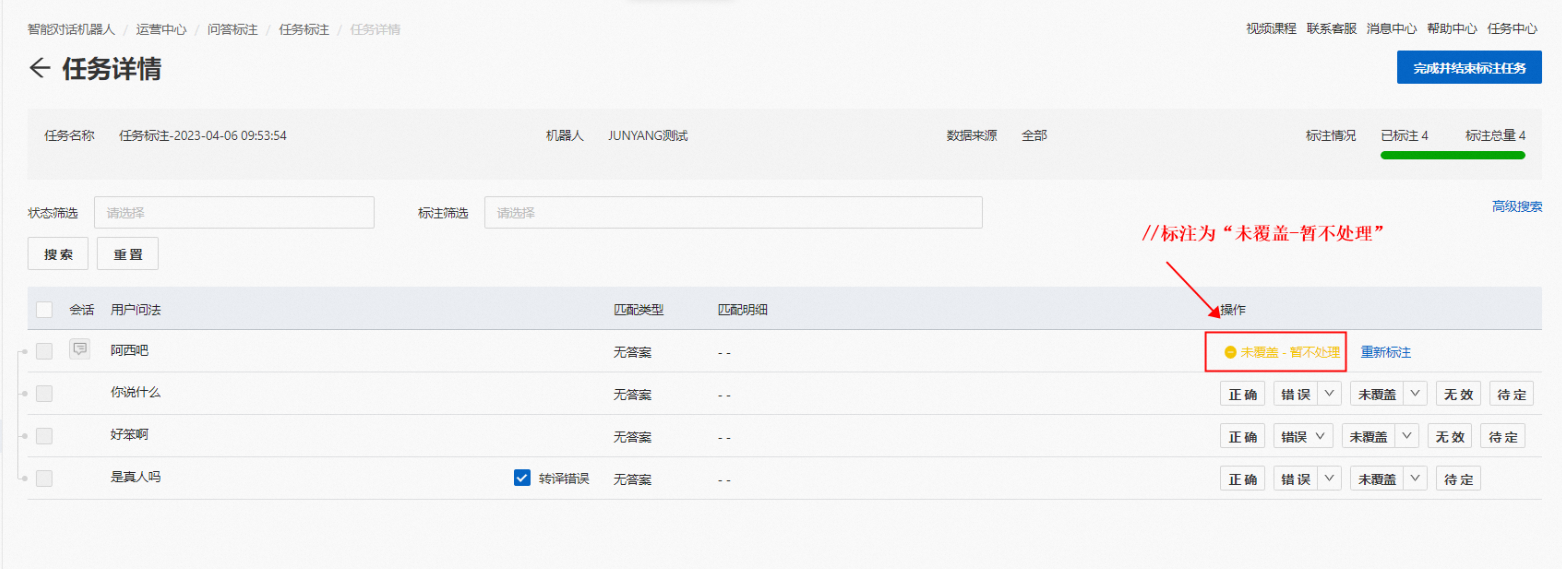Click the green annotation progress bar

(1453, 155)
